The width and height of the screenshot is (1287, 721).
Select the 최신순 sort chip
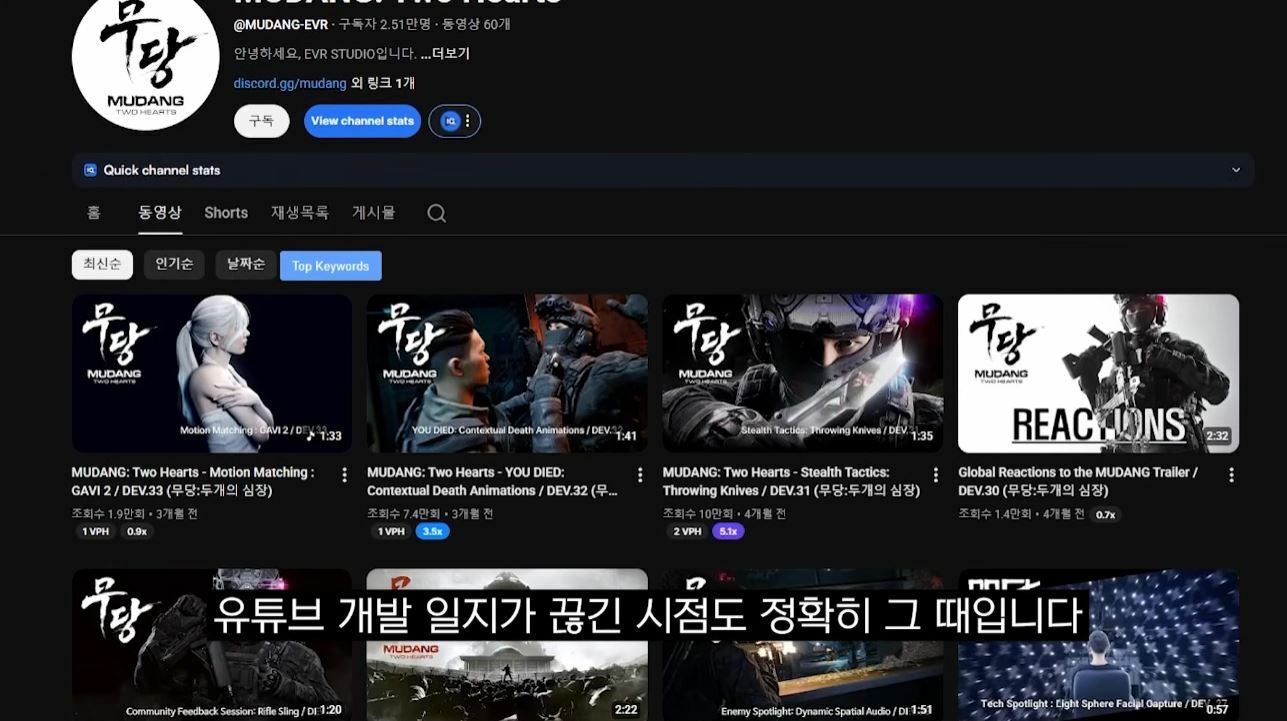point(102,264)
